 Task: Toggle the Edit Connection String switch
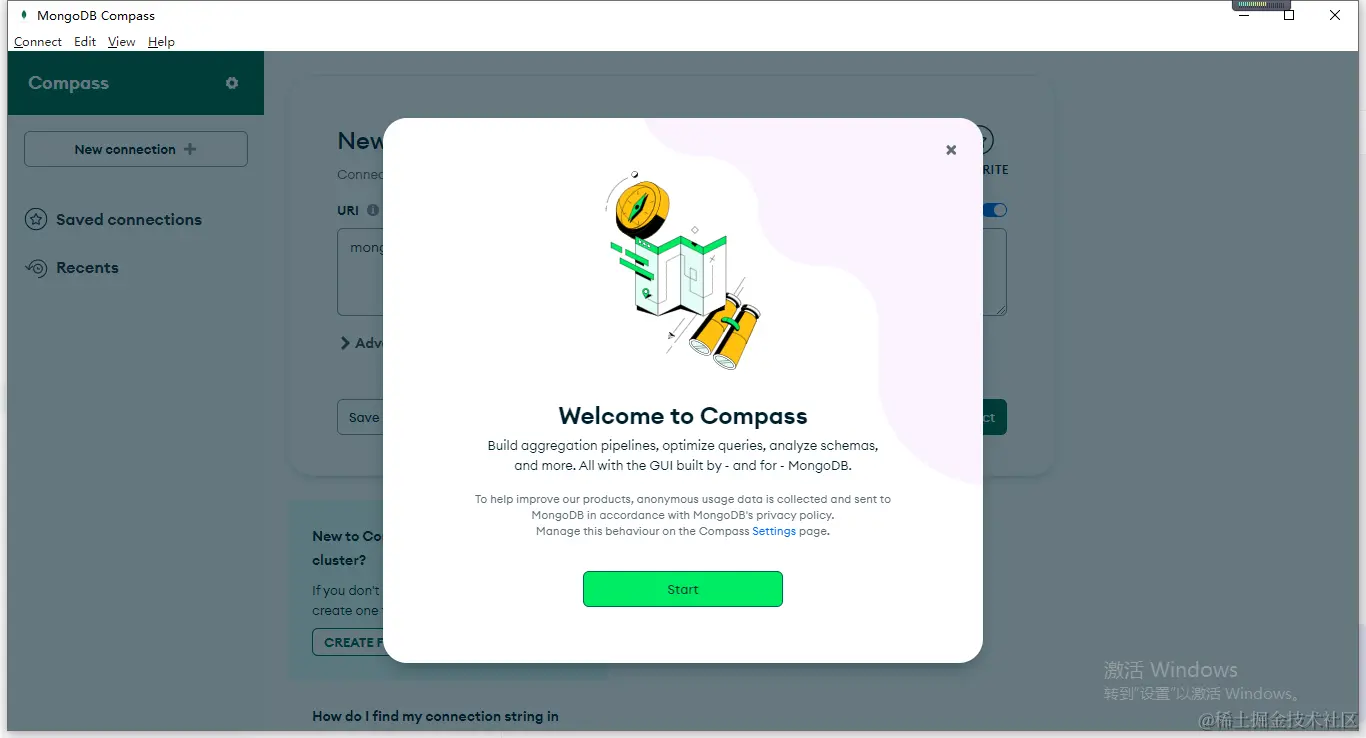995,210
